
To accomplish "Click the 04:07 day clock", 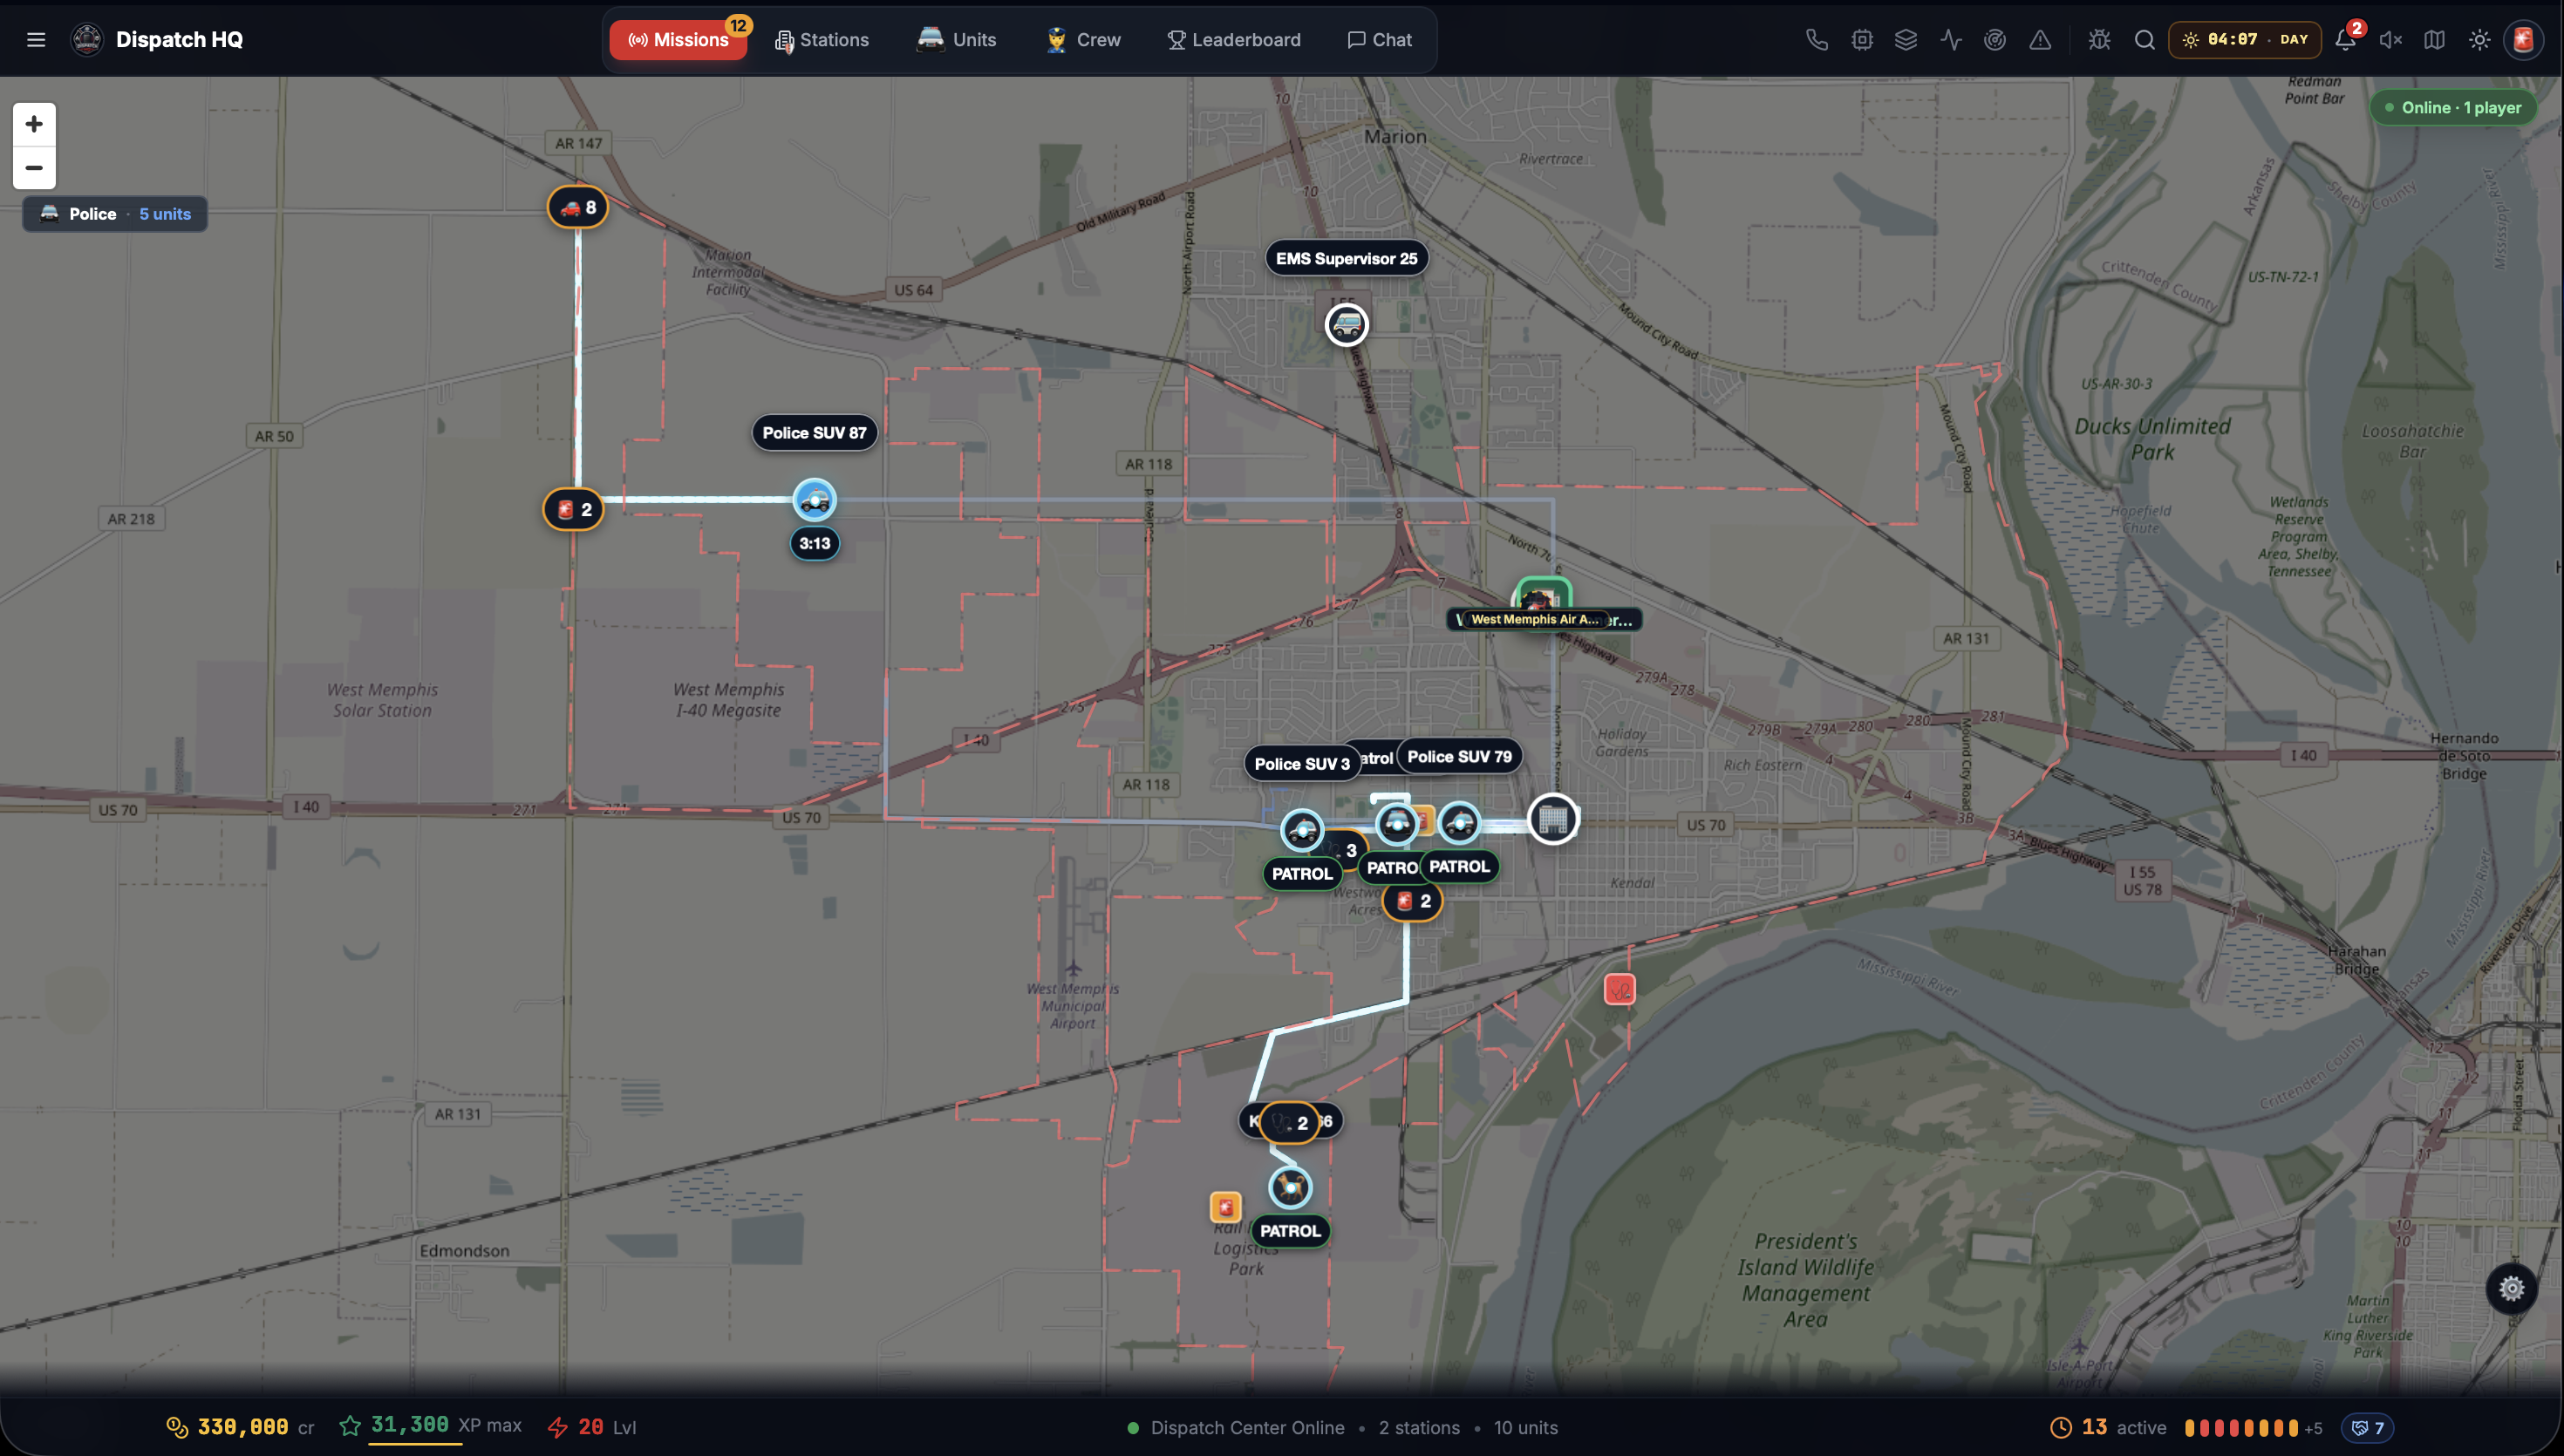I will tap(2245, 40).
